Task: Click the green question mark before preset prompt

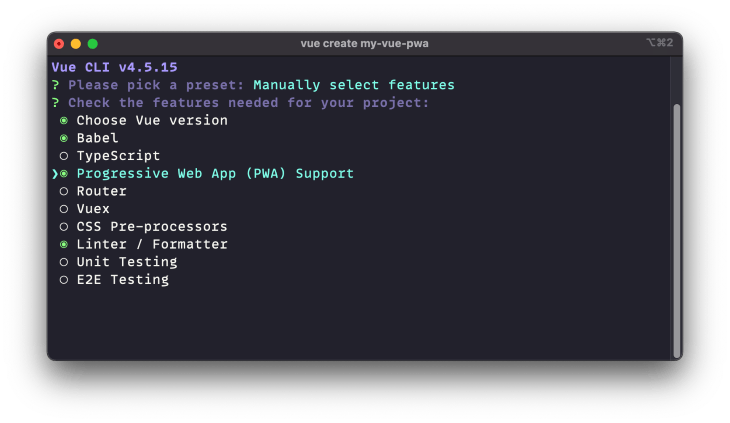Action: click(x=55, y=85)
